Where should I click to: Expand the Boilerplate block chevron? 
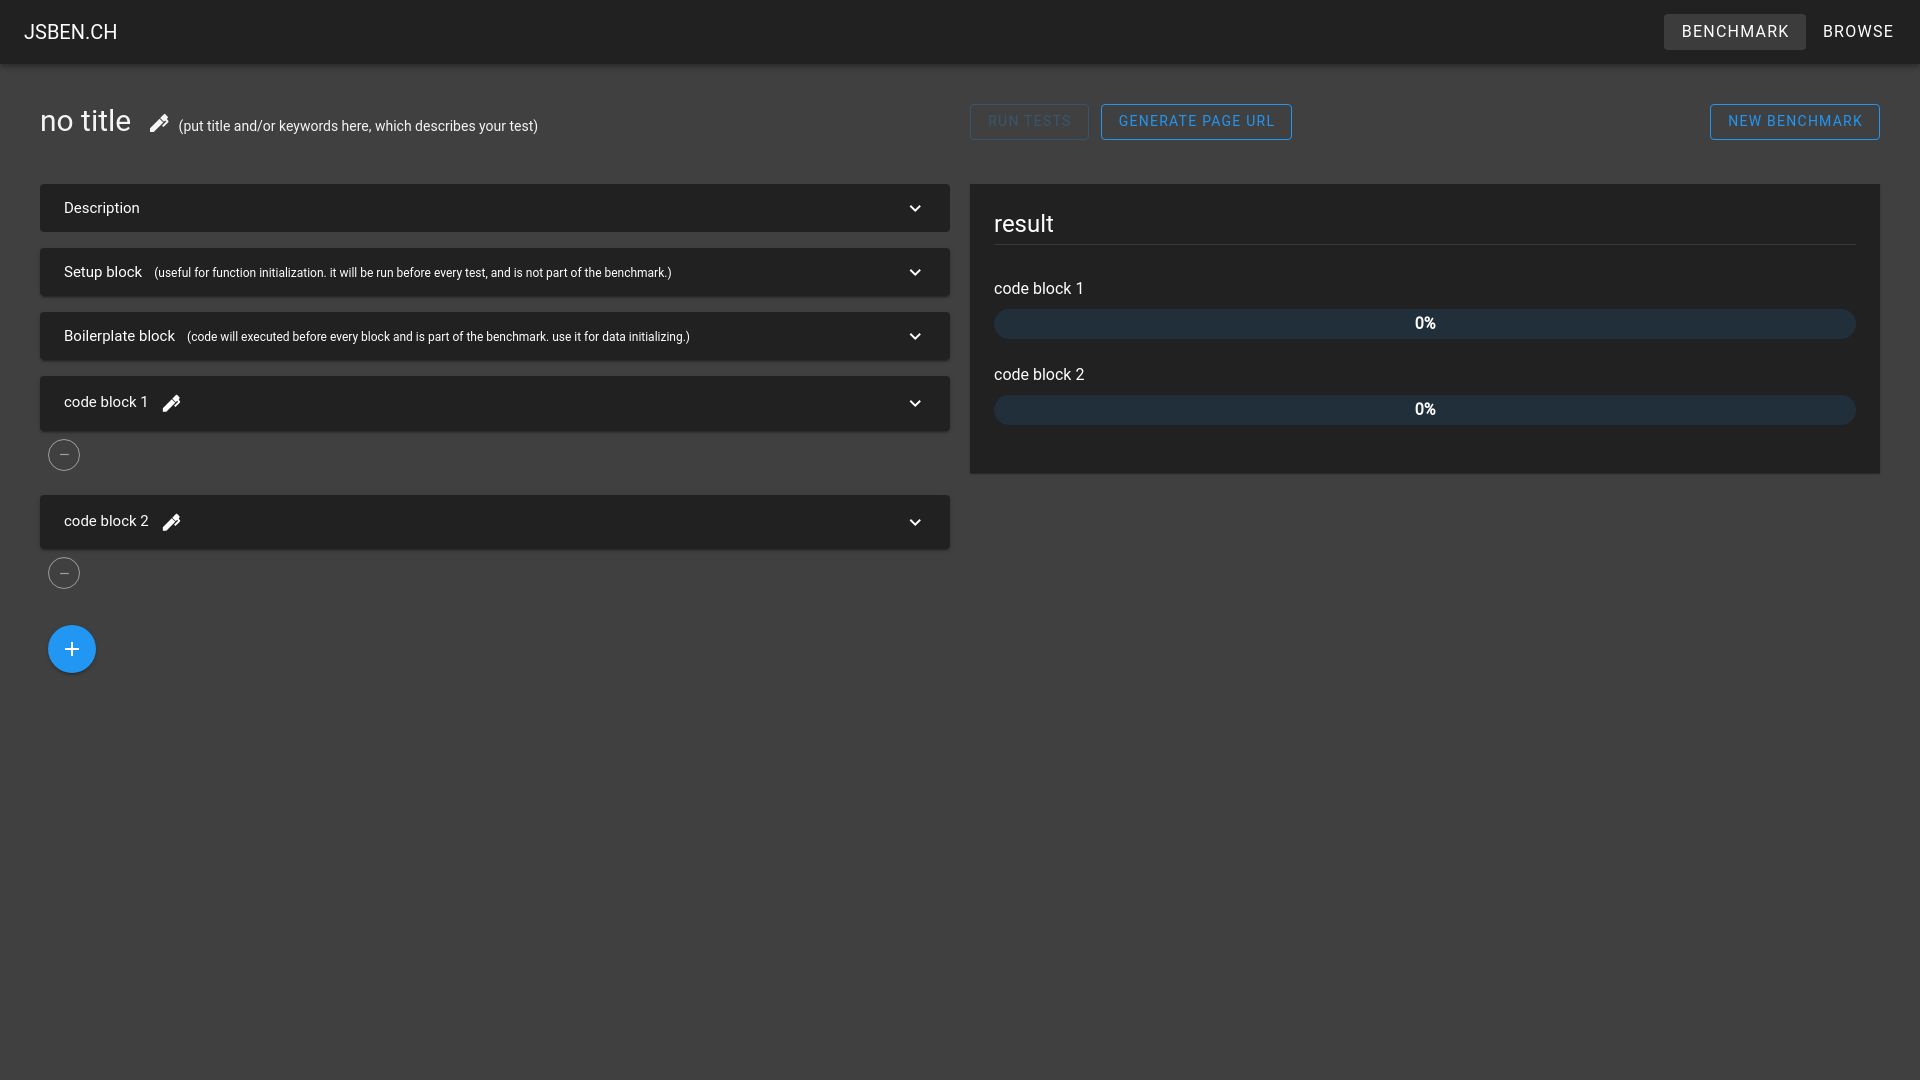(915, 336)
